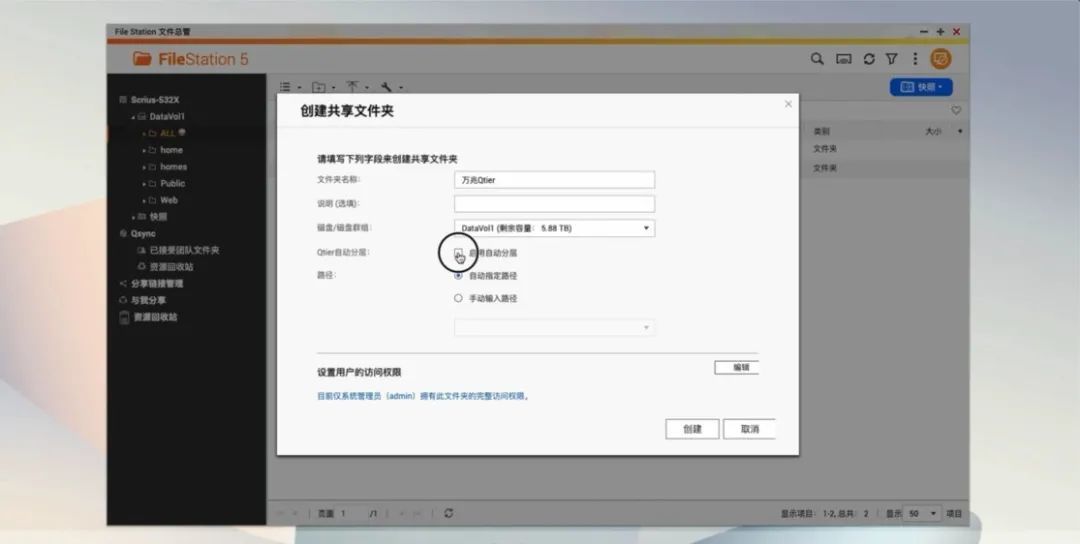Open the remote connection media icon
This screenshot has width=1080, height=544.
[x=844, y=59]
